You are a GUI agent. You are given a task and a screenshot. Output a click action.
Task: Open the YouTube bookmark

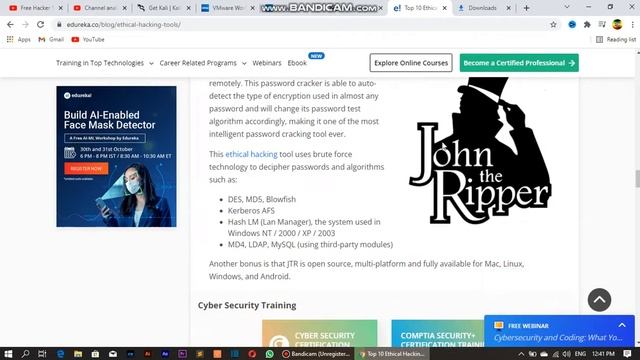(x=88, y=40)
